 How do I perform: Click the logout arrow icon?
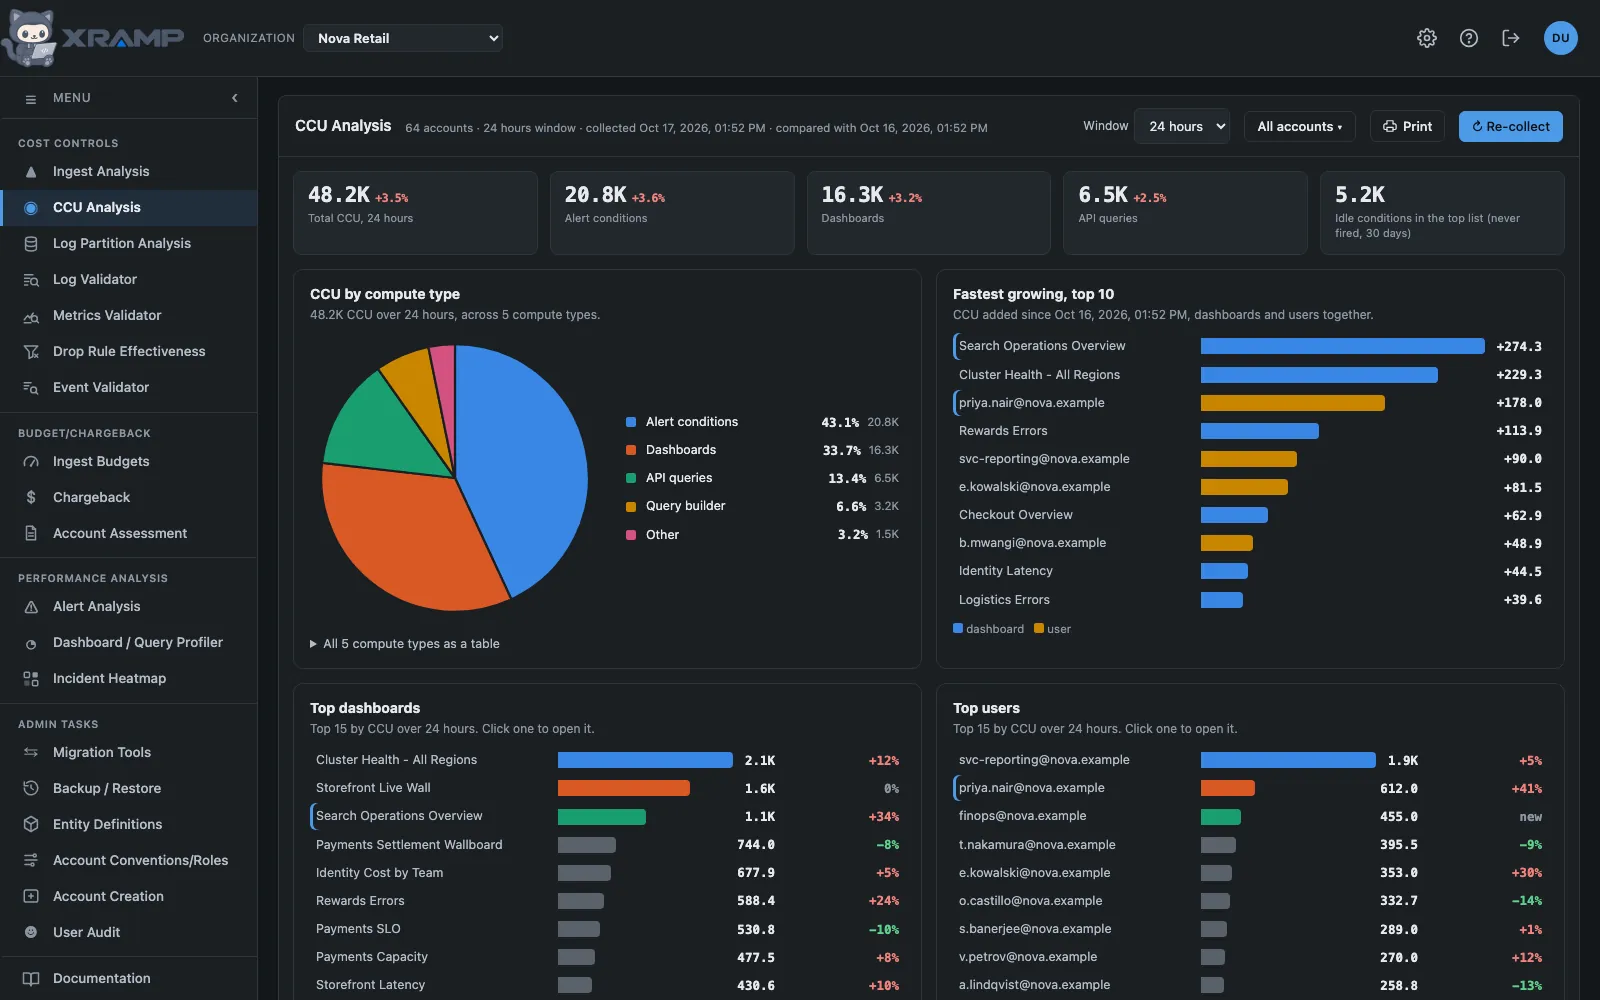coord(1511,38)
